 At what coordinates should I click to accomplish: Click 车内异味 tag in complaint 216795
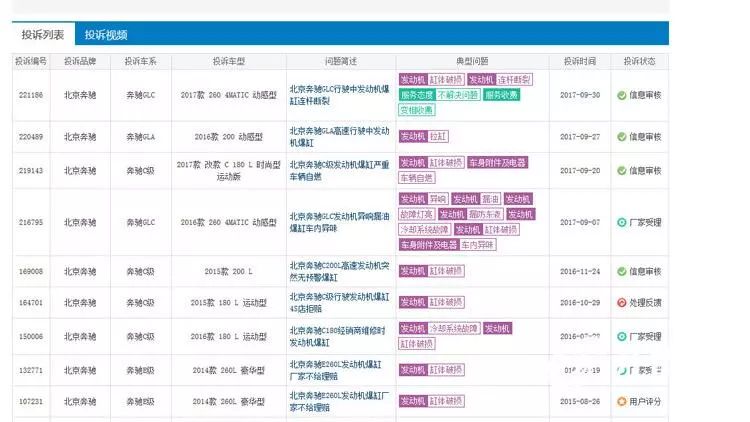pyautogui.click(x=477, y=245)
